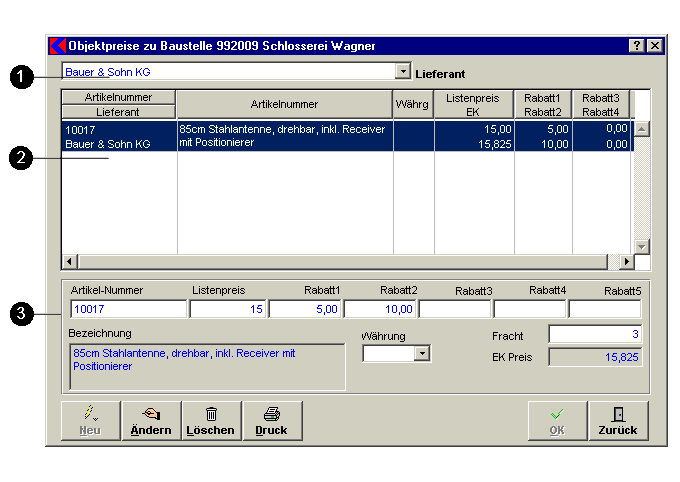The height and width of the screenshot is (482, 680).
Task: Click the Ändern edit button
Action: coord(151,420)
